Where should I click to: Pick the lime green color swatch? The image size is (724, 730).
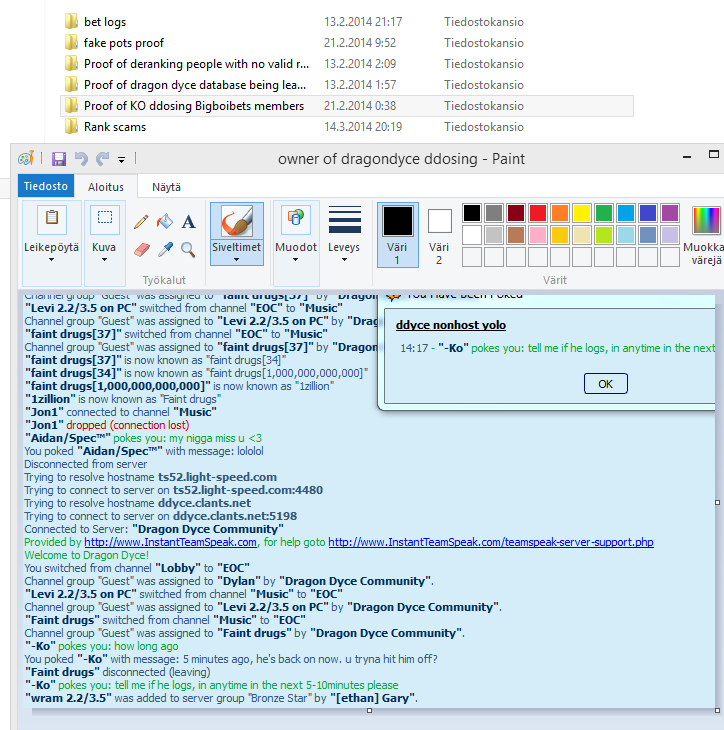(604, 235)
